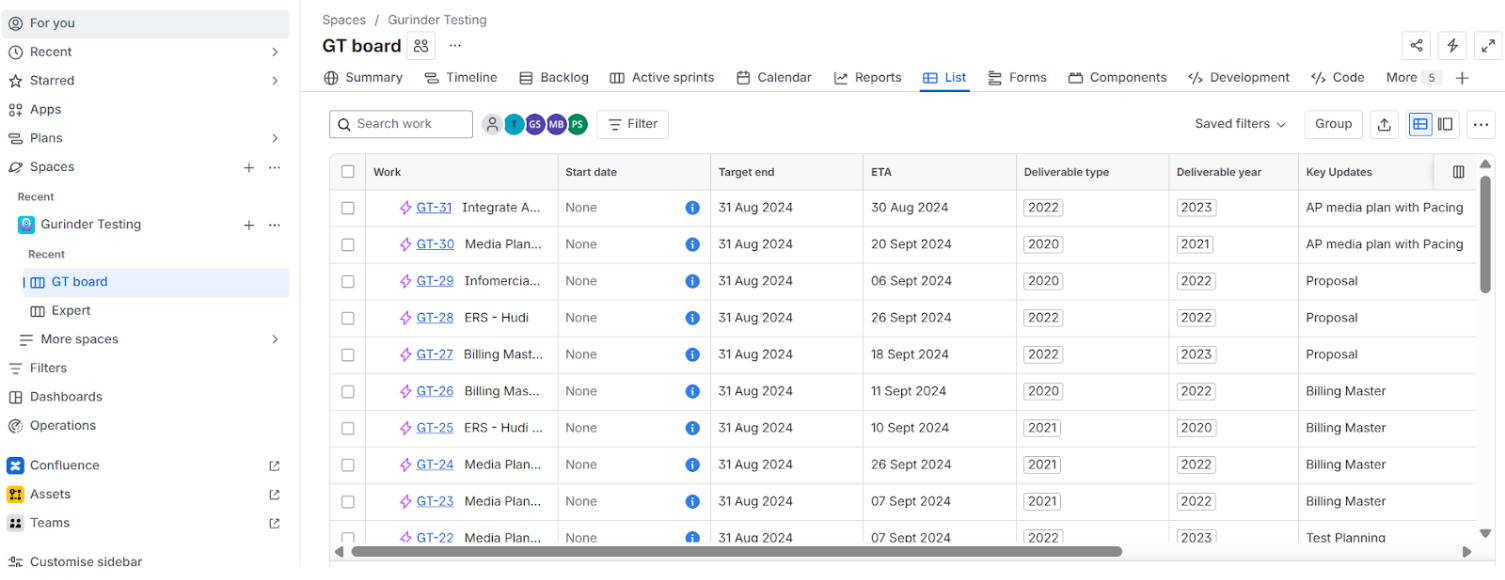
Task: Open the Share board options
Action: pyautogui.click(x=1416, y=45)
